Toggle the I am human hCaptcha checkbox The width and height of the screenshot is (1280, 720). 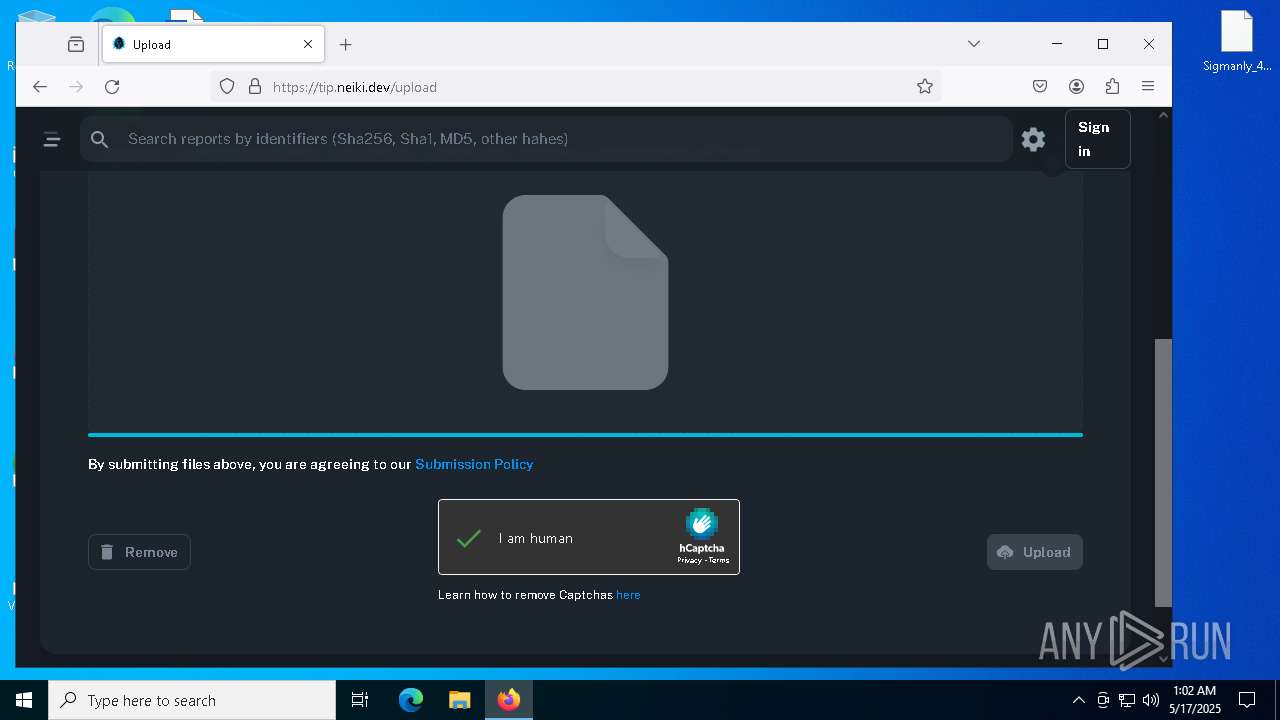point(469,538)
